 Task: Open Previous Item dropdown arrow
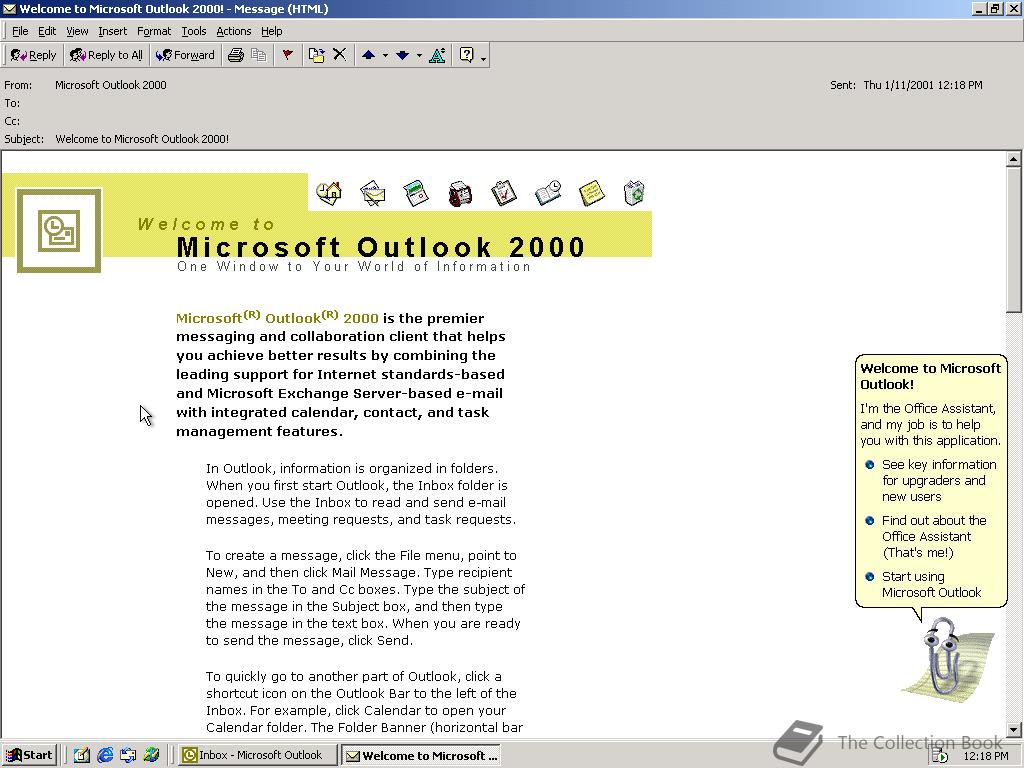(385, 56)
